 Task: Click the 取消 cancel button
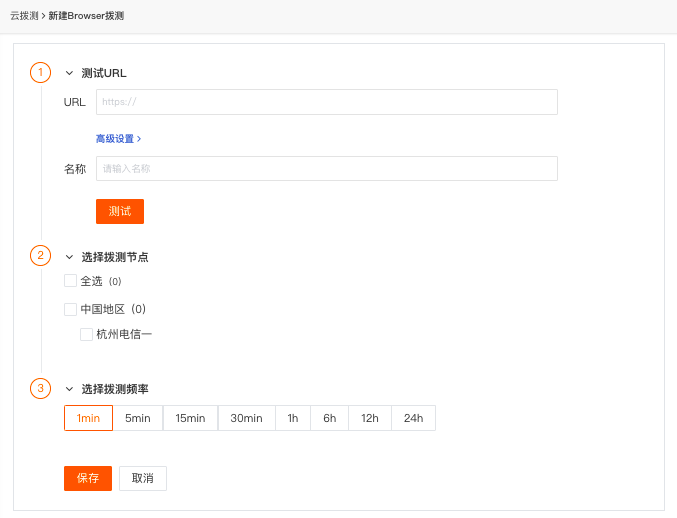pos(143,478)
